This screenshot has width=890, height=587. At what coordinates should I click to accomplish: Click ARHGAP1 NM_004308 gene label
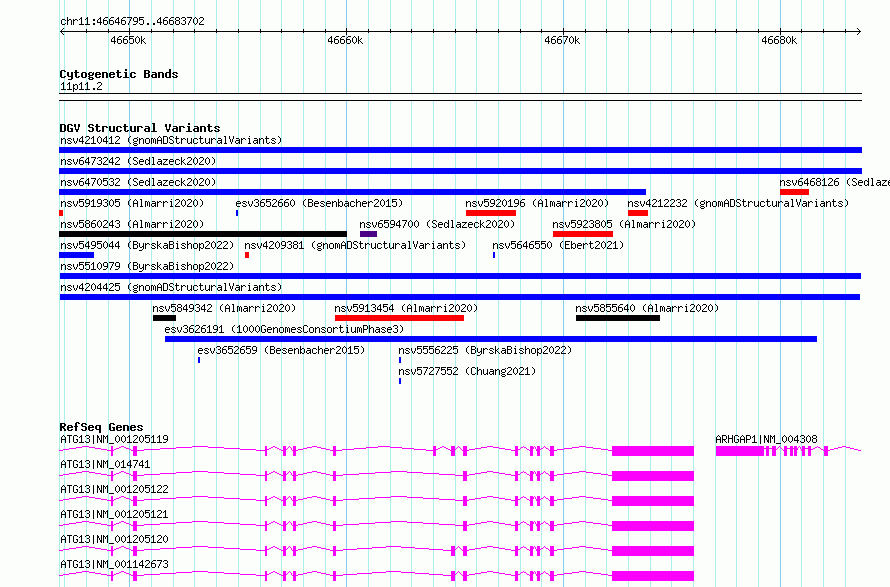pyautogui.click(x=766, y=439)
